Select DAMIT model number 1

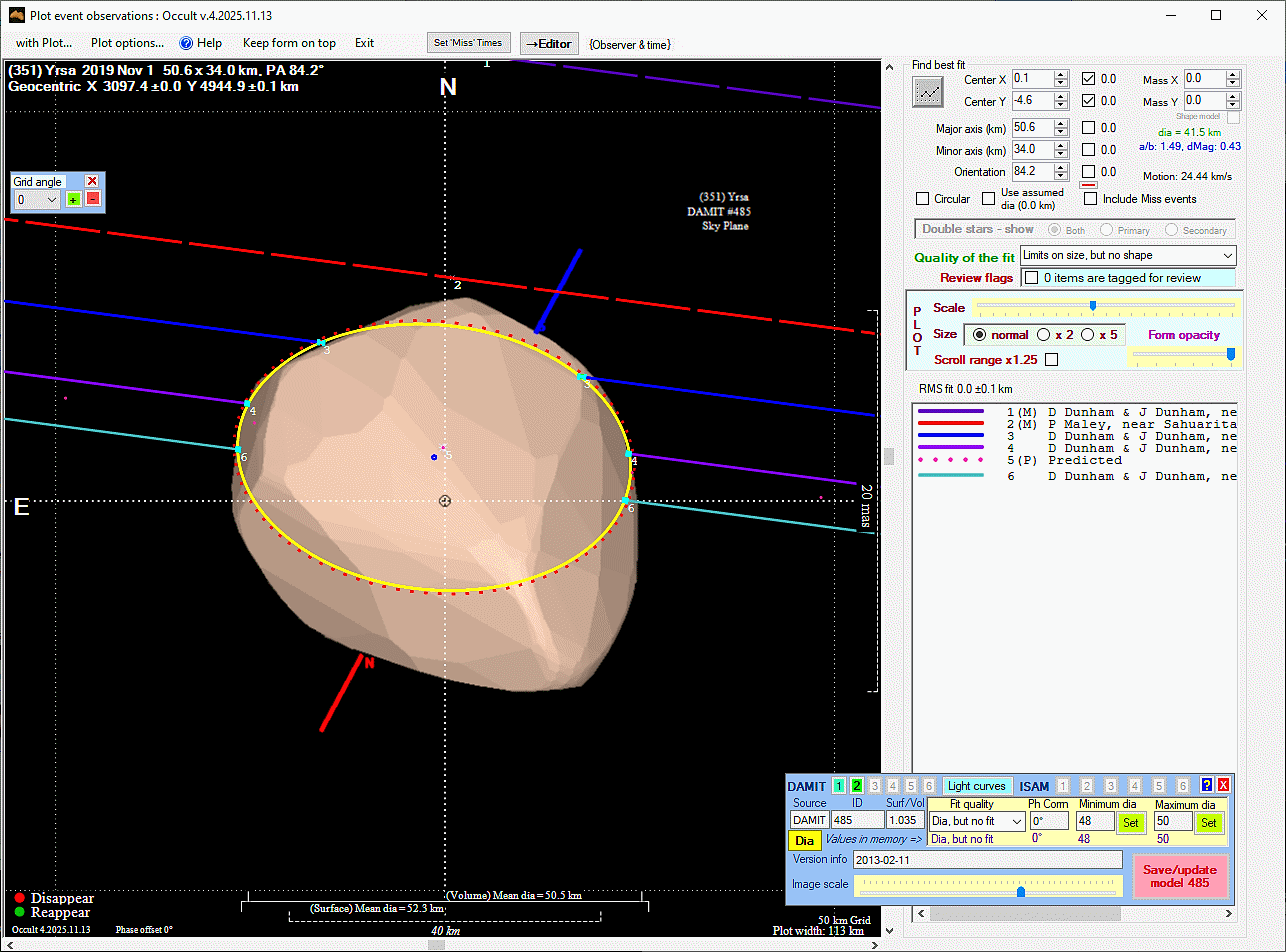(839, 786)
